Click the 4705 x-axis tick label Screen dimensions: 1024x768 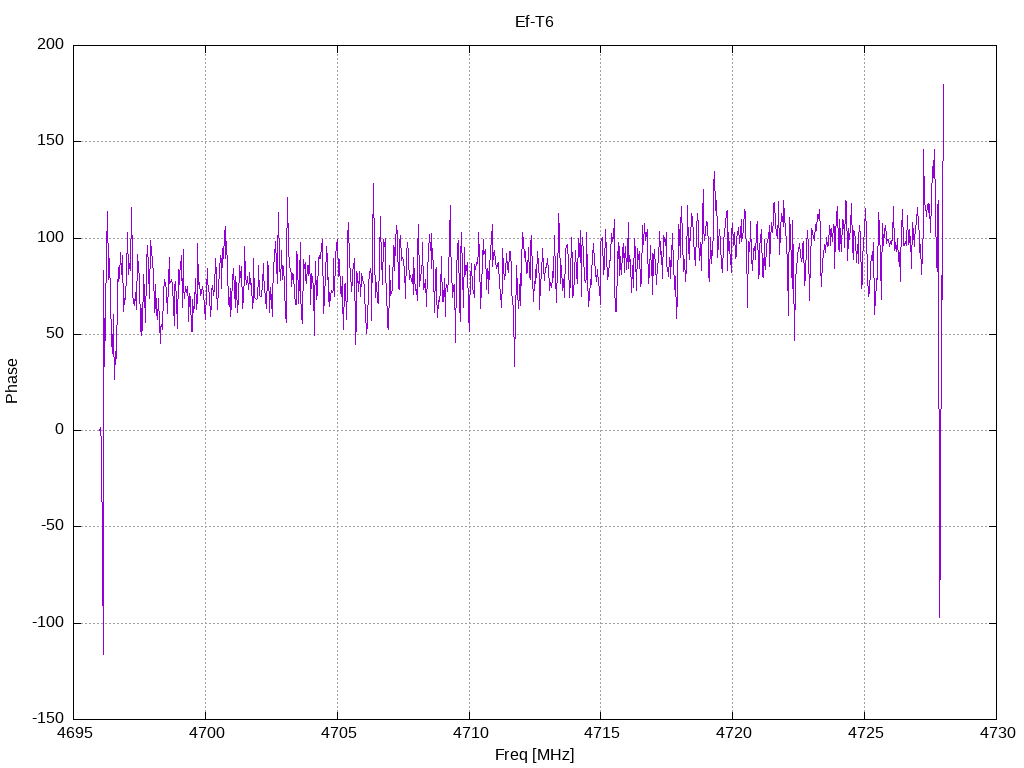pos(338,733)
